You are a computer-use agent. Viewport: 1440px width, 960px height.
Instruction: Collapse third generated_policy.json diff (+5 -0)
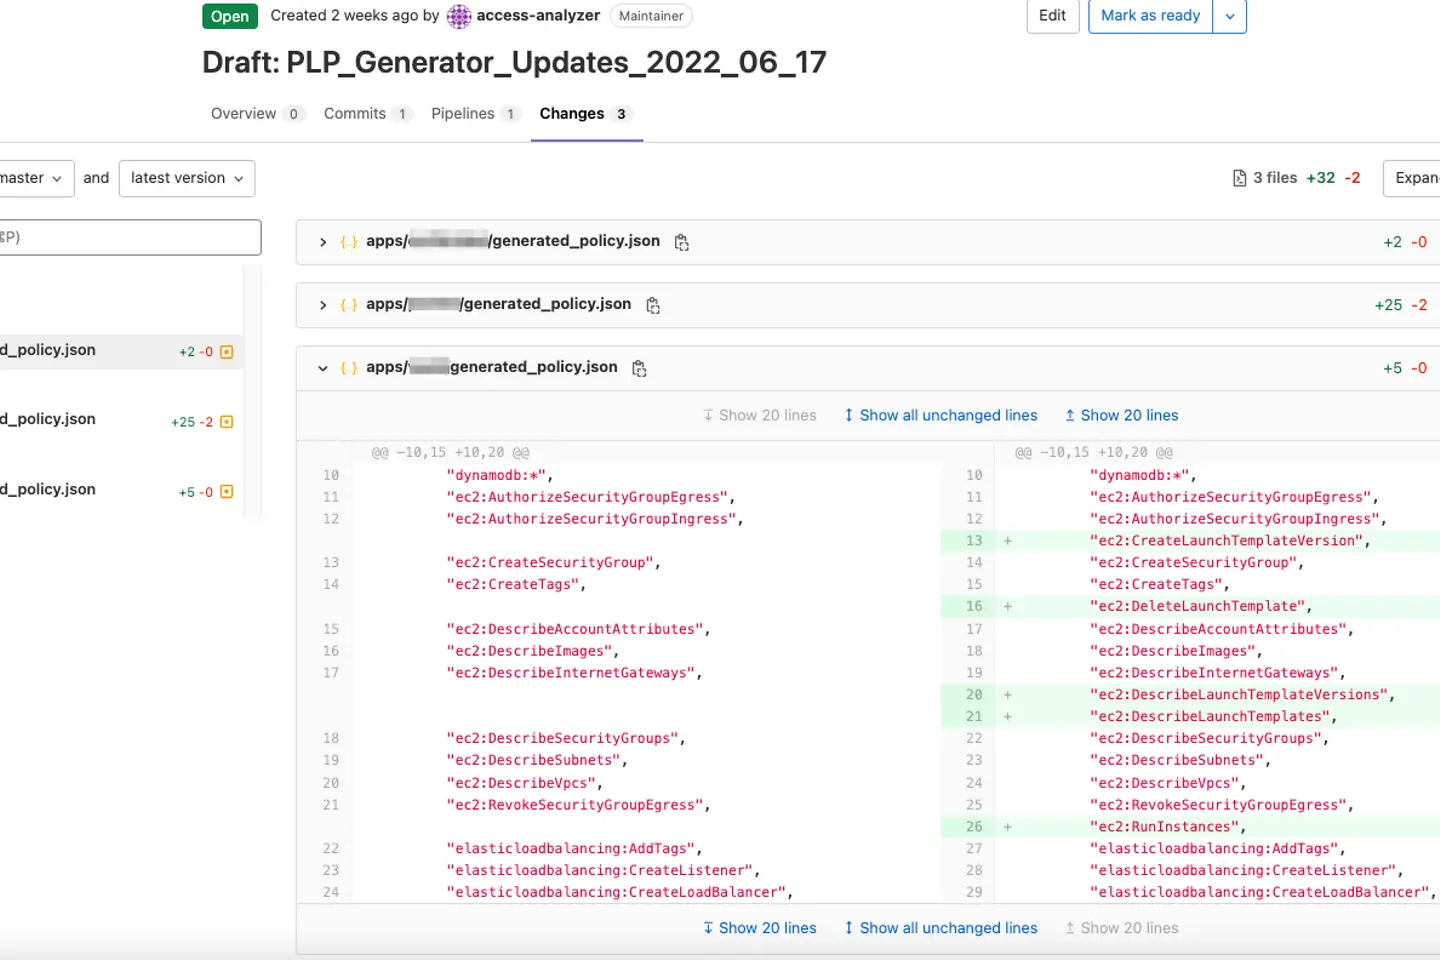pos(322,368)
